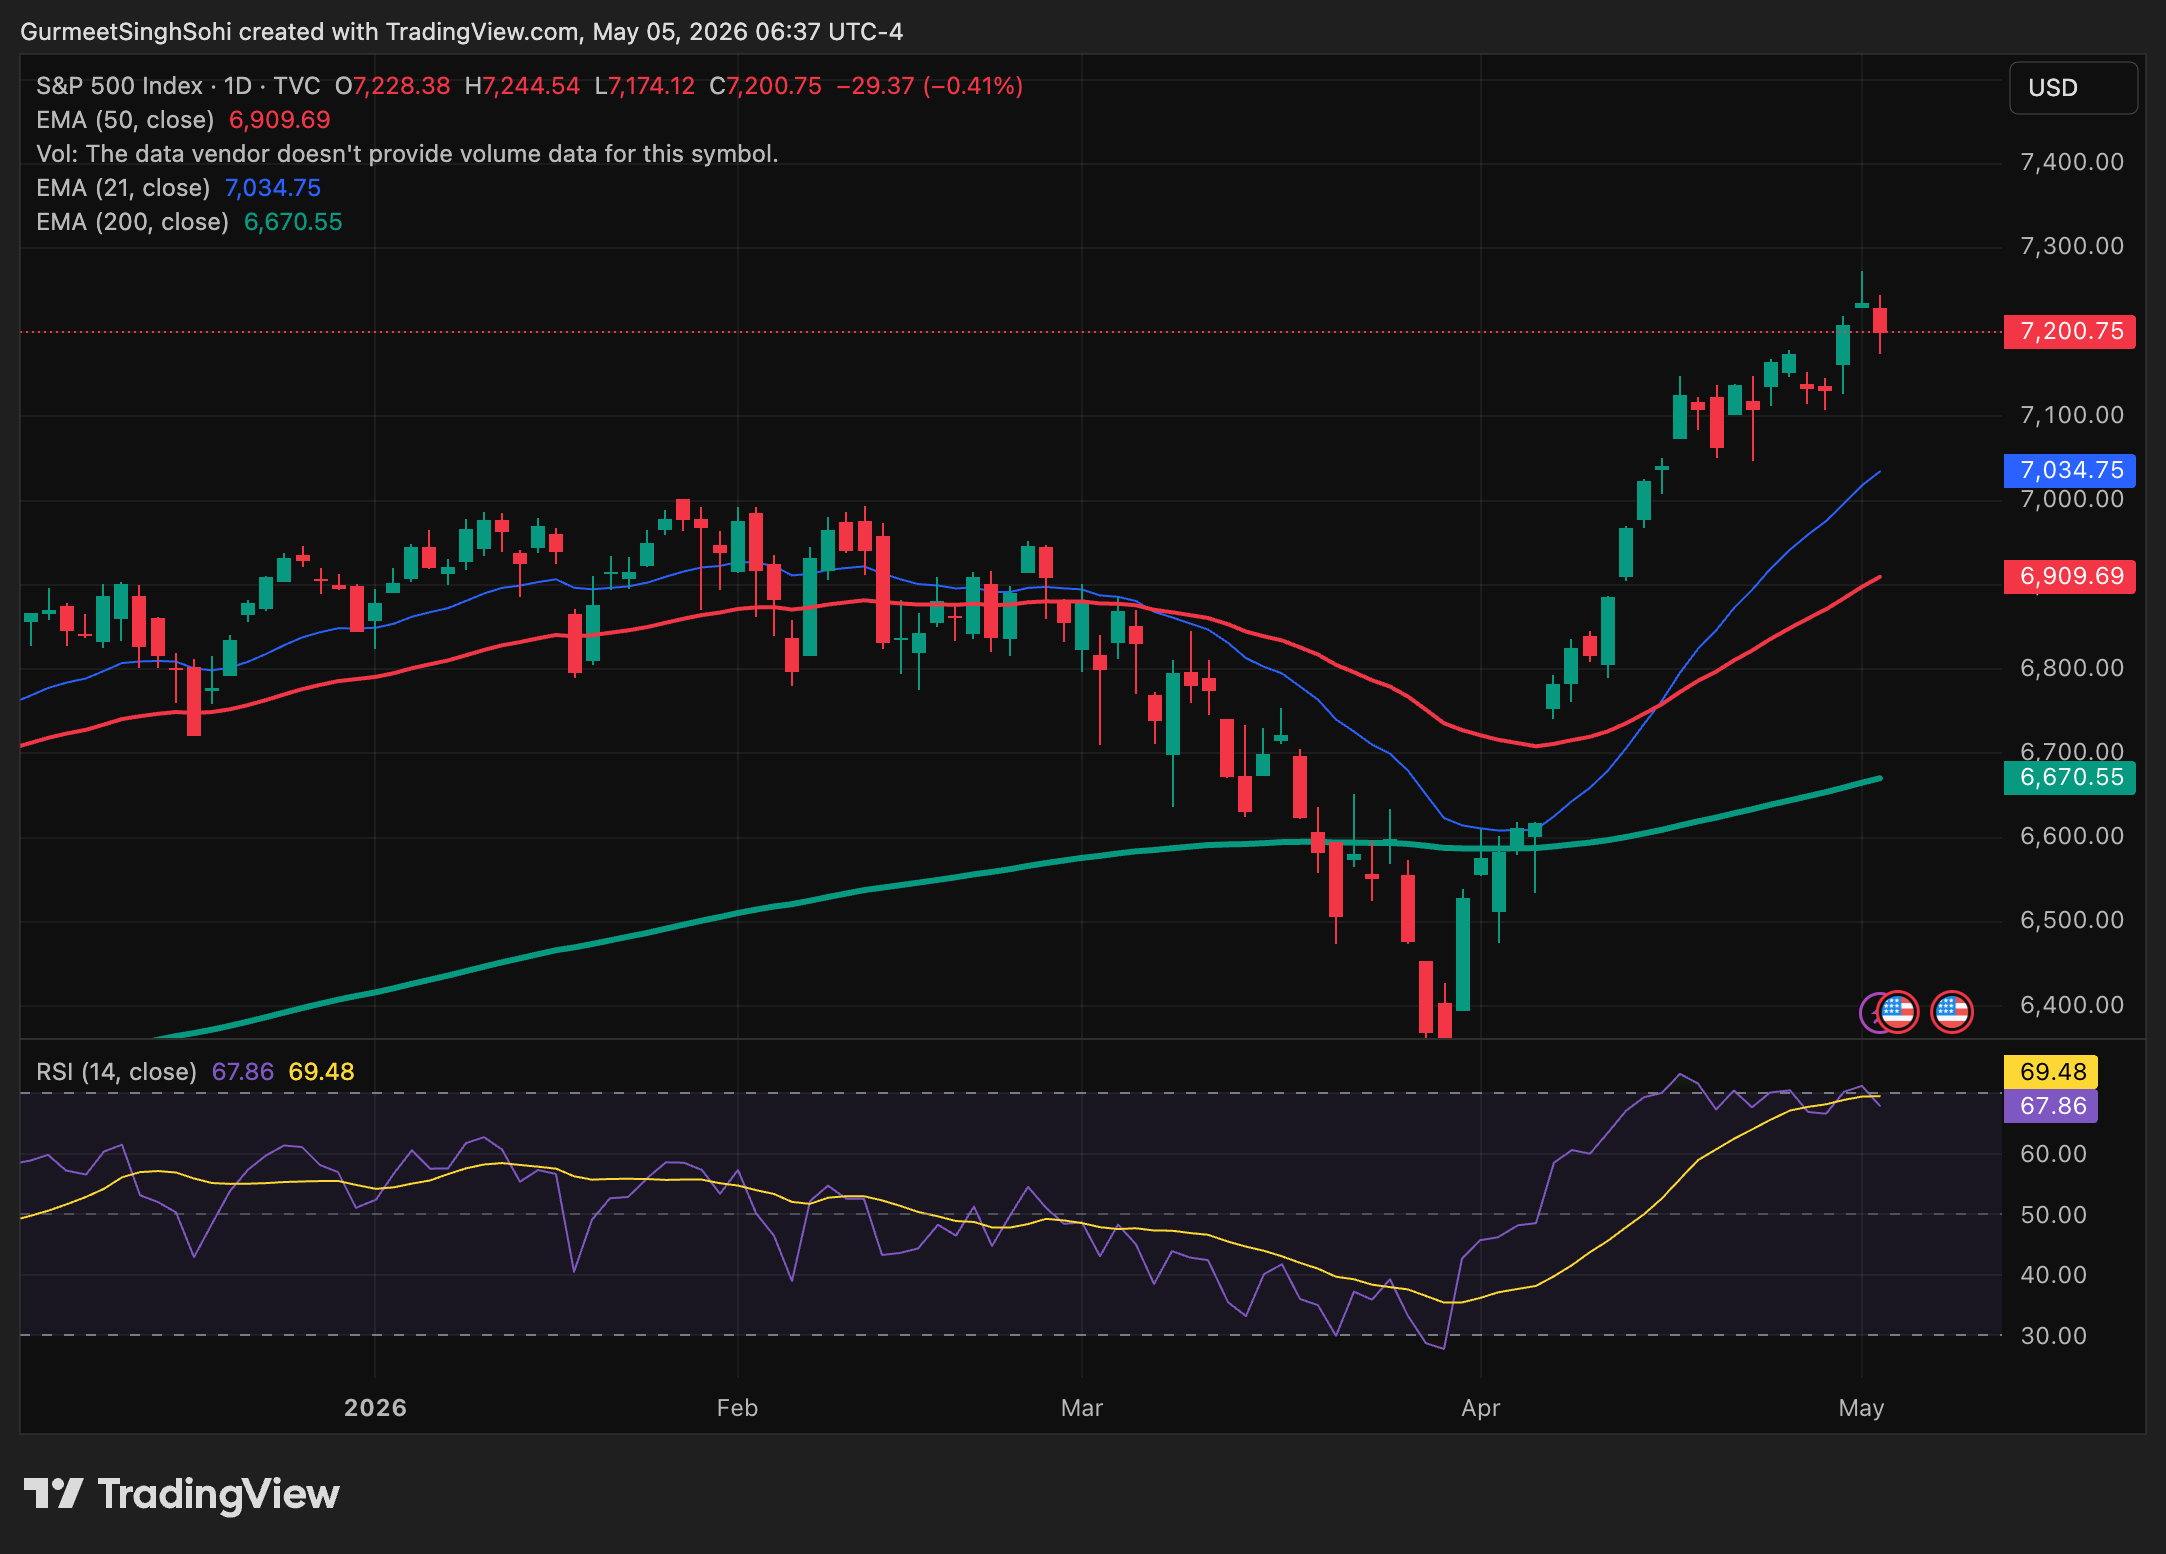The width and height of the screenshot is (2166, 1554).
Task: Click the EMA (50, close) legend label
Action: (125, 120)
